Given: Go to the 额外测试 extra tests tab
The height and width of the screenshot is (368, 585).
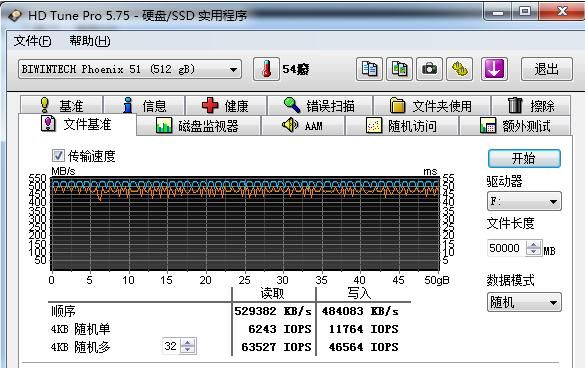Looking at the screenshot, I should 515,126.
